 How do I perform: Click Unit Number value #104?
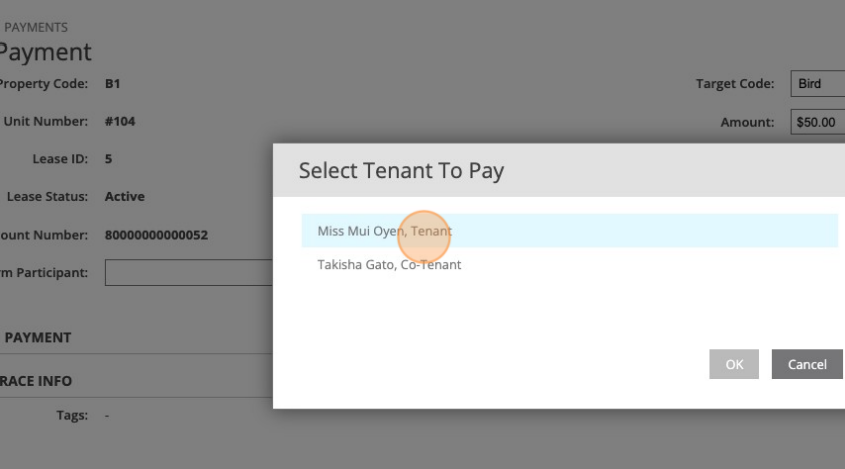(120, 122)
